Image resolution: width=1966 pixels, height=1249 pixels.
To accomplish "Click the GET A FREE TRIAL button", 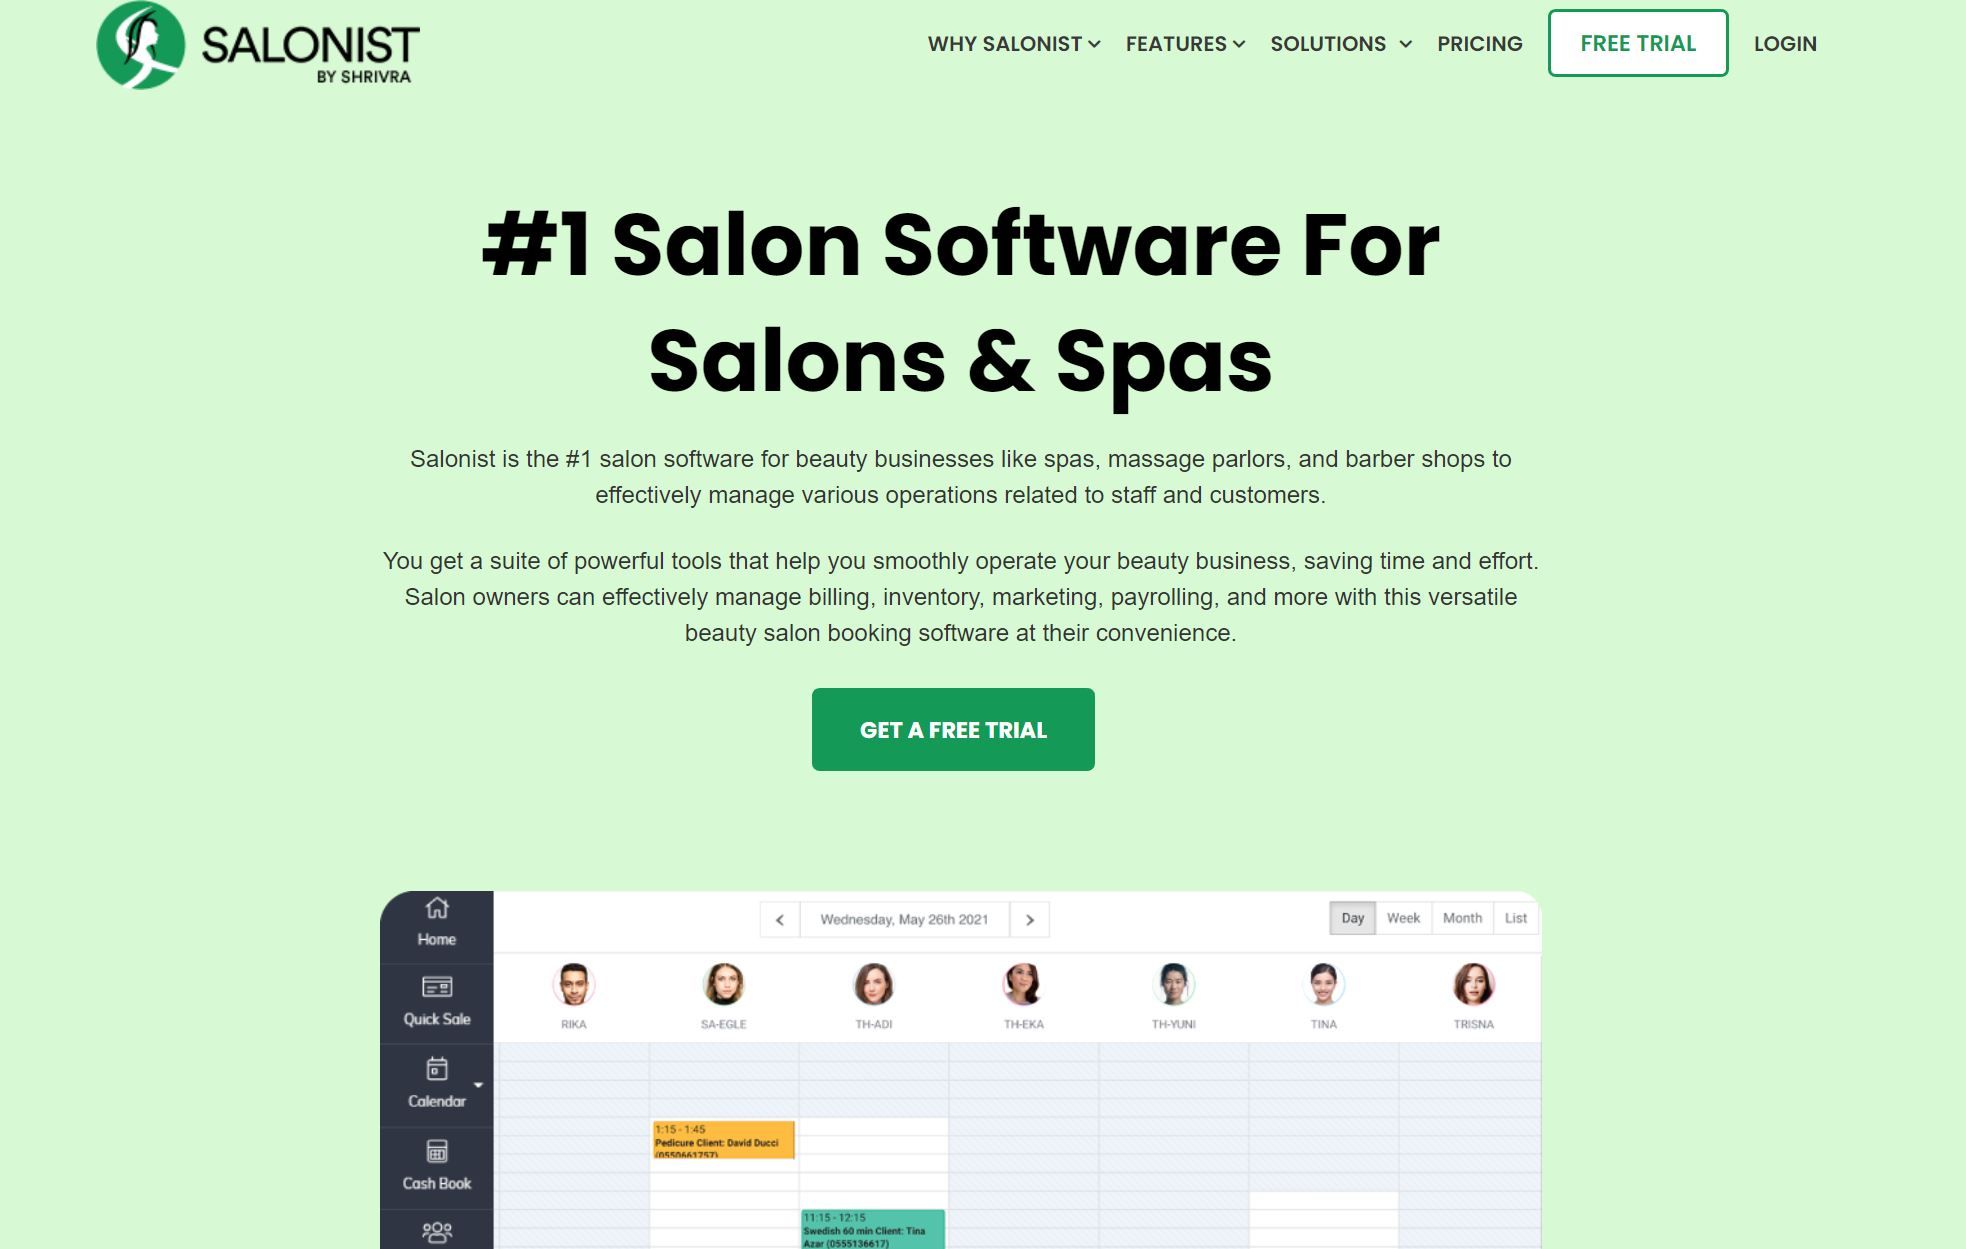I will coord(953,728).
